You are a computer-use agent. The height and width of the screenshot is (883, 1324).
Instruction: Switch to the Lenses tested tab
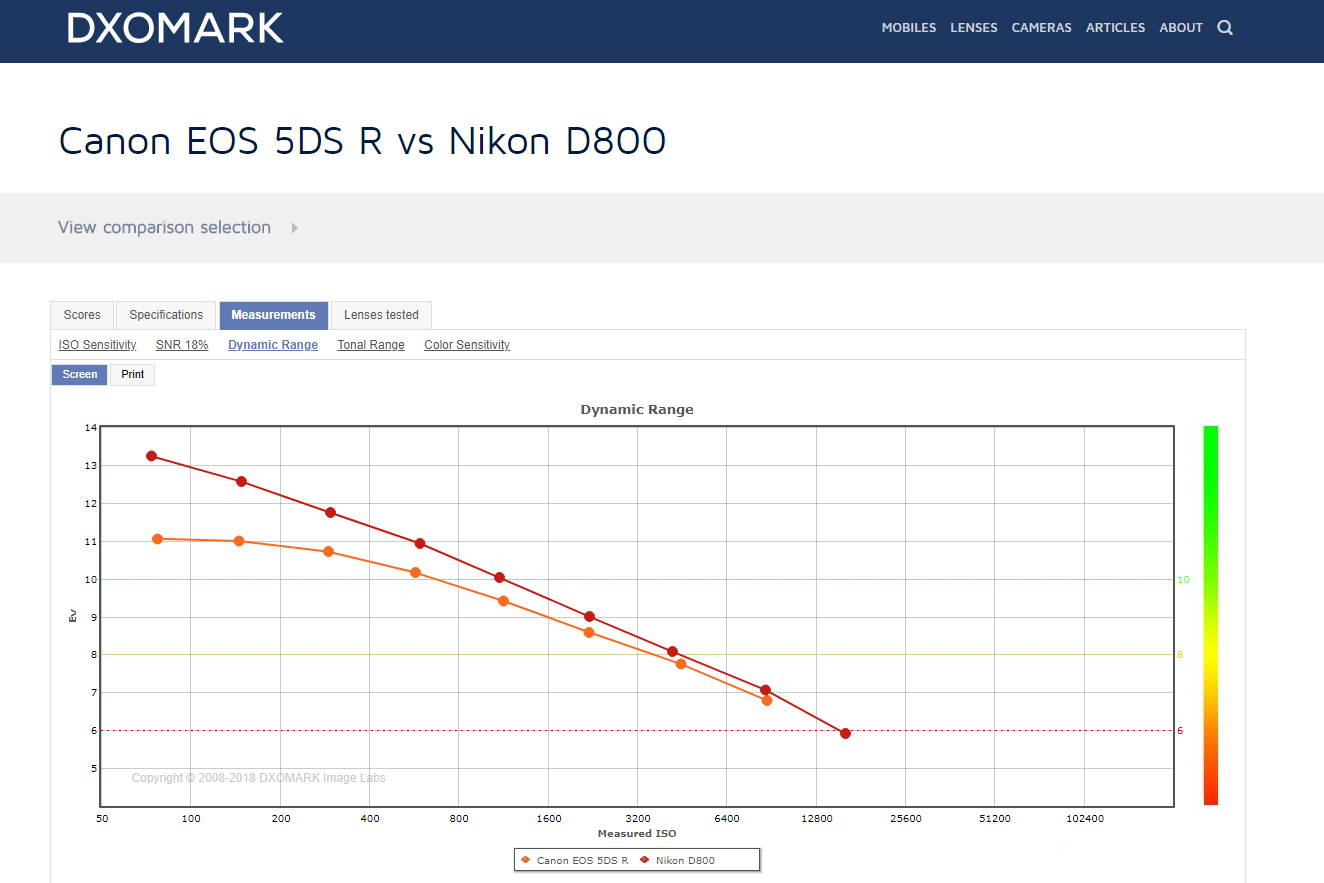[381, 315]
